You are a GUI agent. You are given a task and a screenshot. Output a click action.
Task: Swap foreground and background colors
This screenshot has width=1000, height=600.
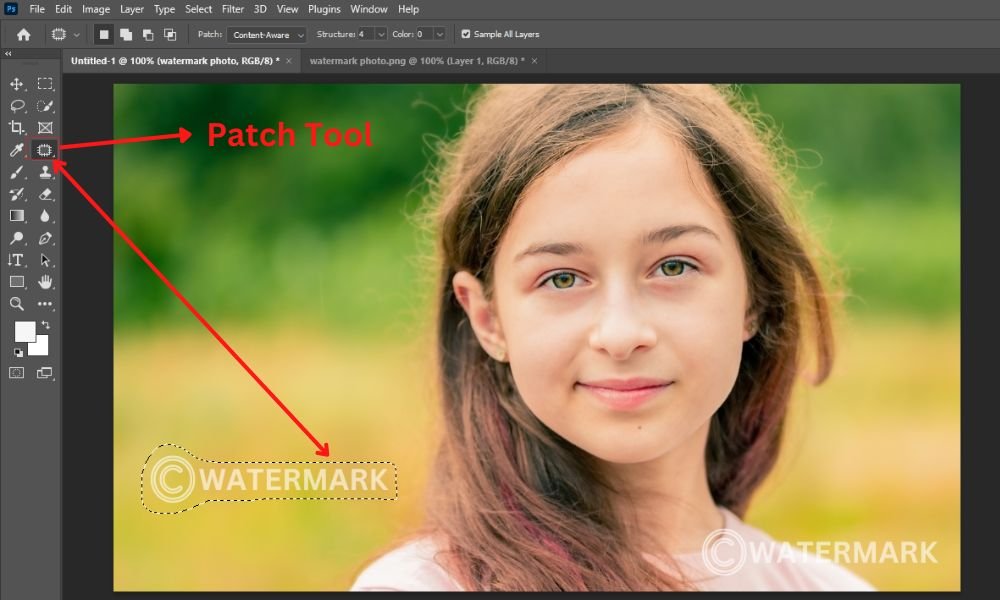(x=46, y=325)
